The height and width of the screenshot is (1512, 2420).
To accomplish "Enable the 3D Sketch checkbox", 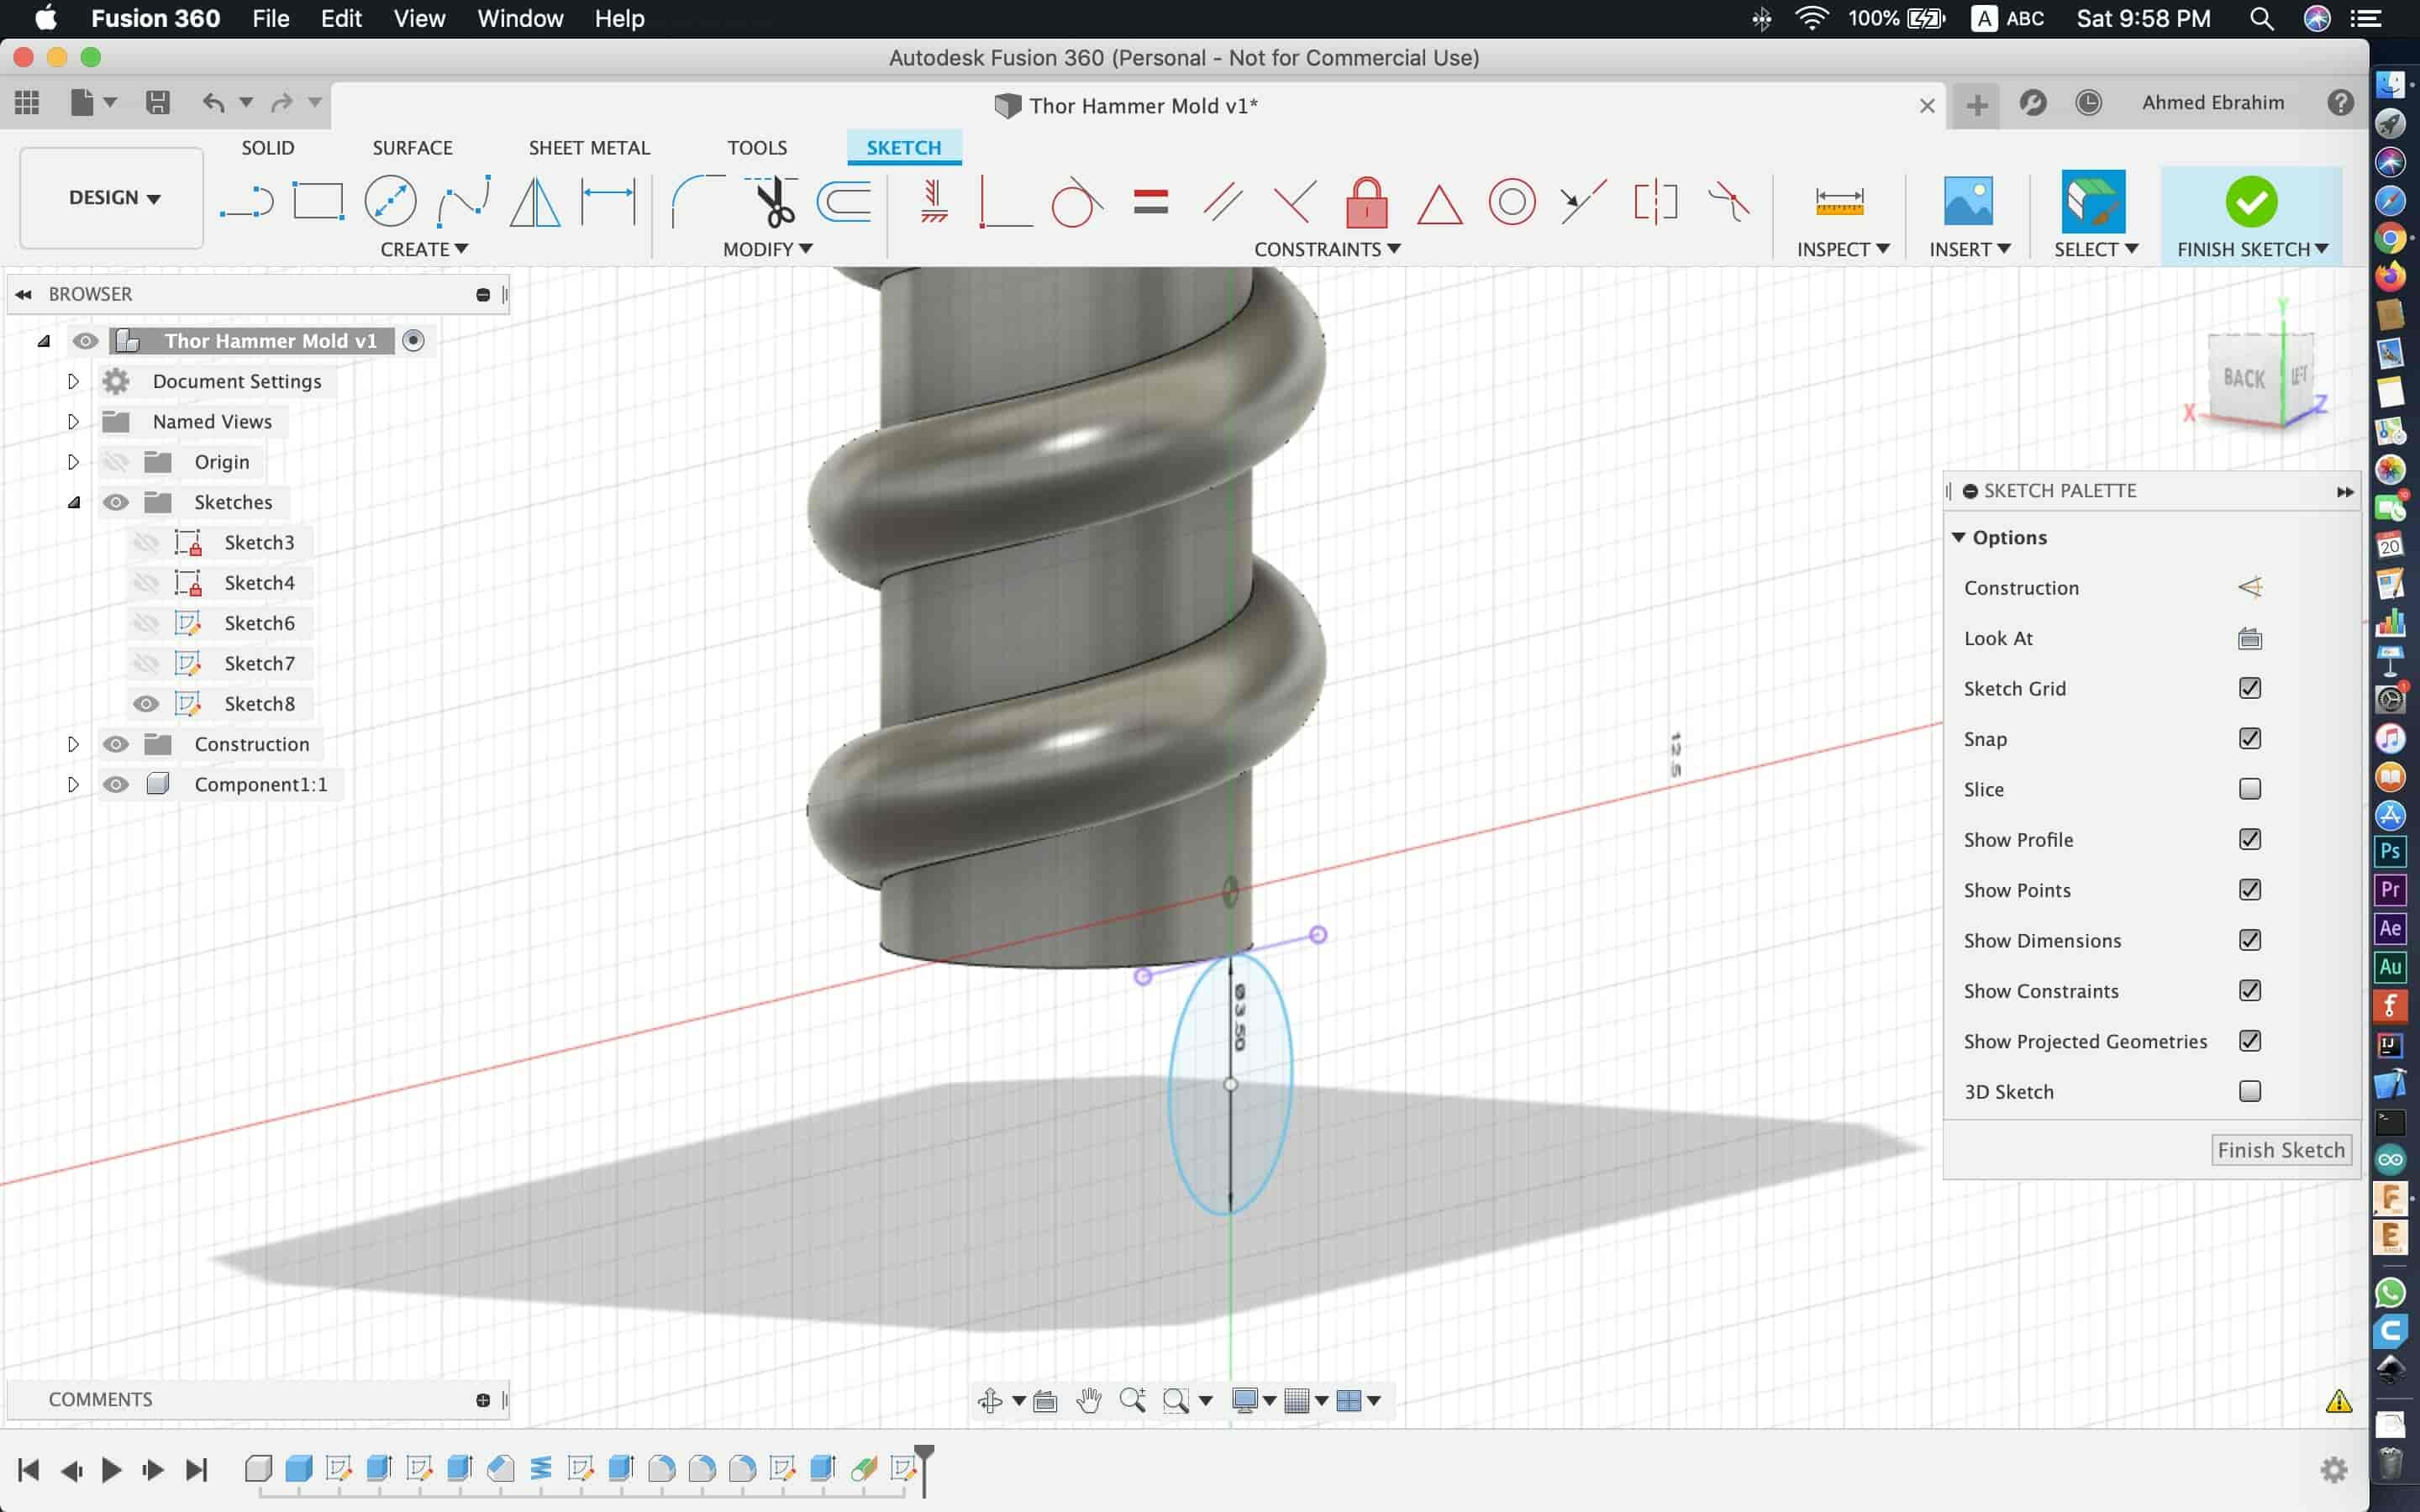I will coord(2250,1091).
